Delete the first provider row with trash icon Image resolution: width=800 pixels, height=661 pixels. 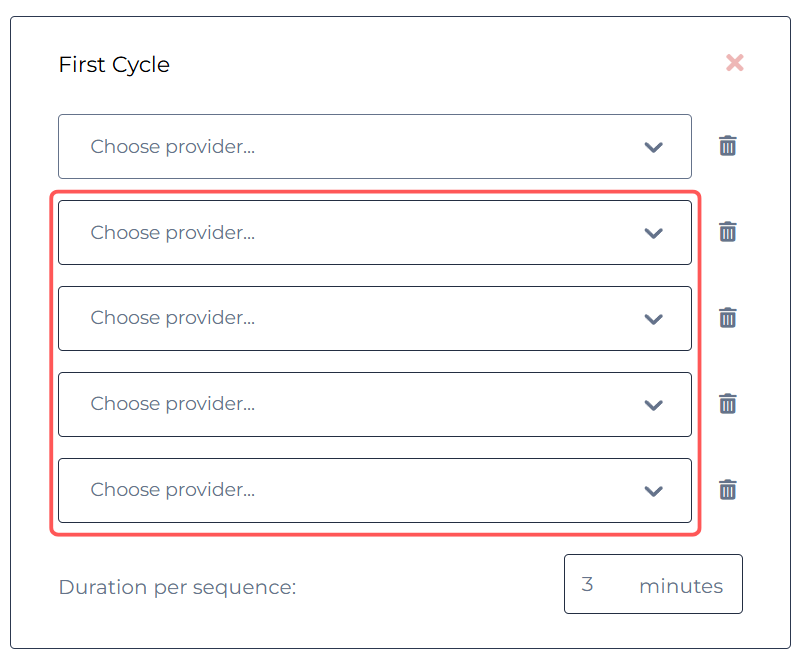(x=728, y=146)
